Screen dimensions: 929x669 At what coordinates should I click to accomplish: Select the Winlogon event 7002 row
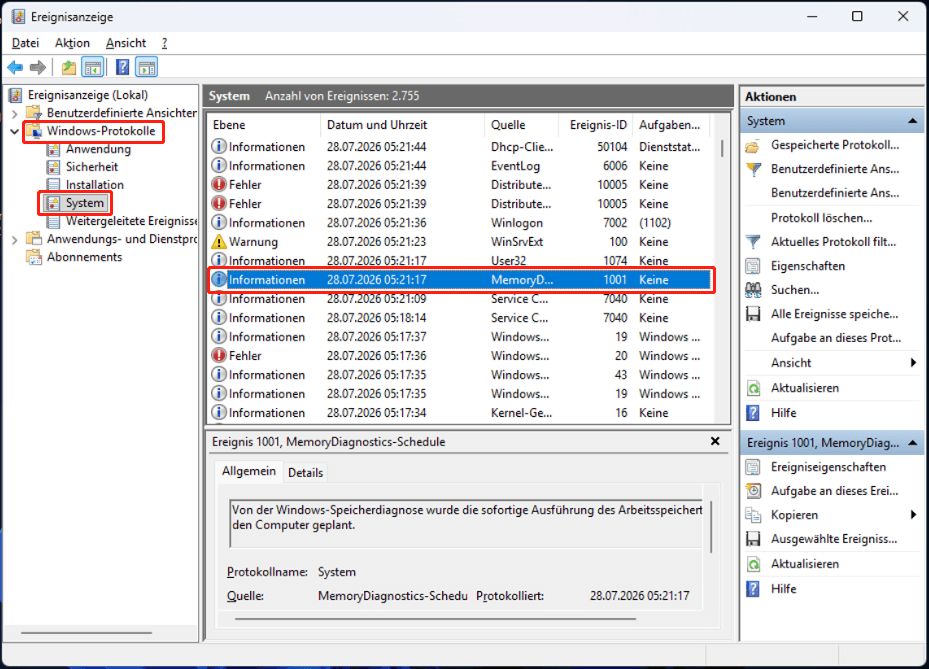coord(460,222)
